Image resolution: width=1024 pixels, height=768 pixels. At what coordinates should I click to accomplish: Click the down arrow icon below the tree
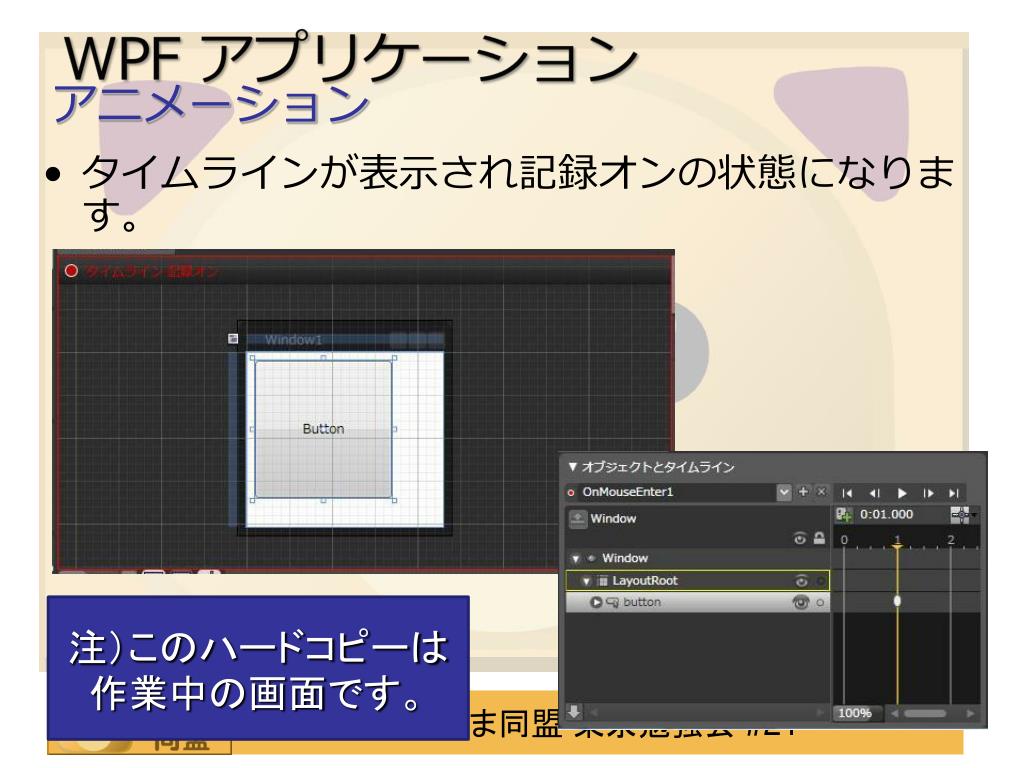coord(574,711)
